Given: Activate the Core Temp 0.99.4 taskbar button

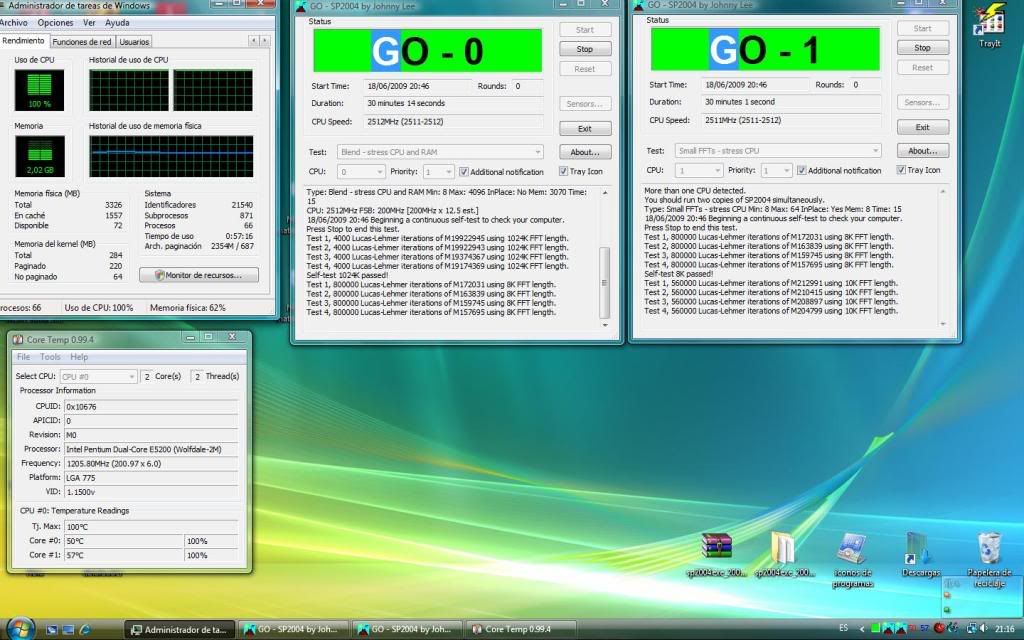Looking at the screenshot, I should click(520, 630).
